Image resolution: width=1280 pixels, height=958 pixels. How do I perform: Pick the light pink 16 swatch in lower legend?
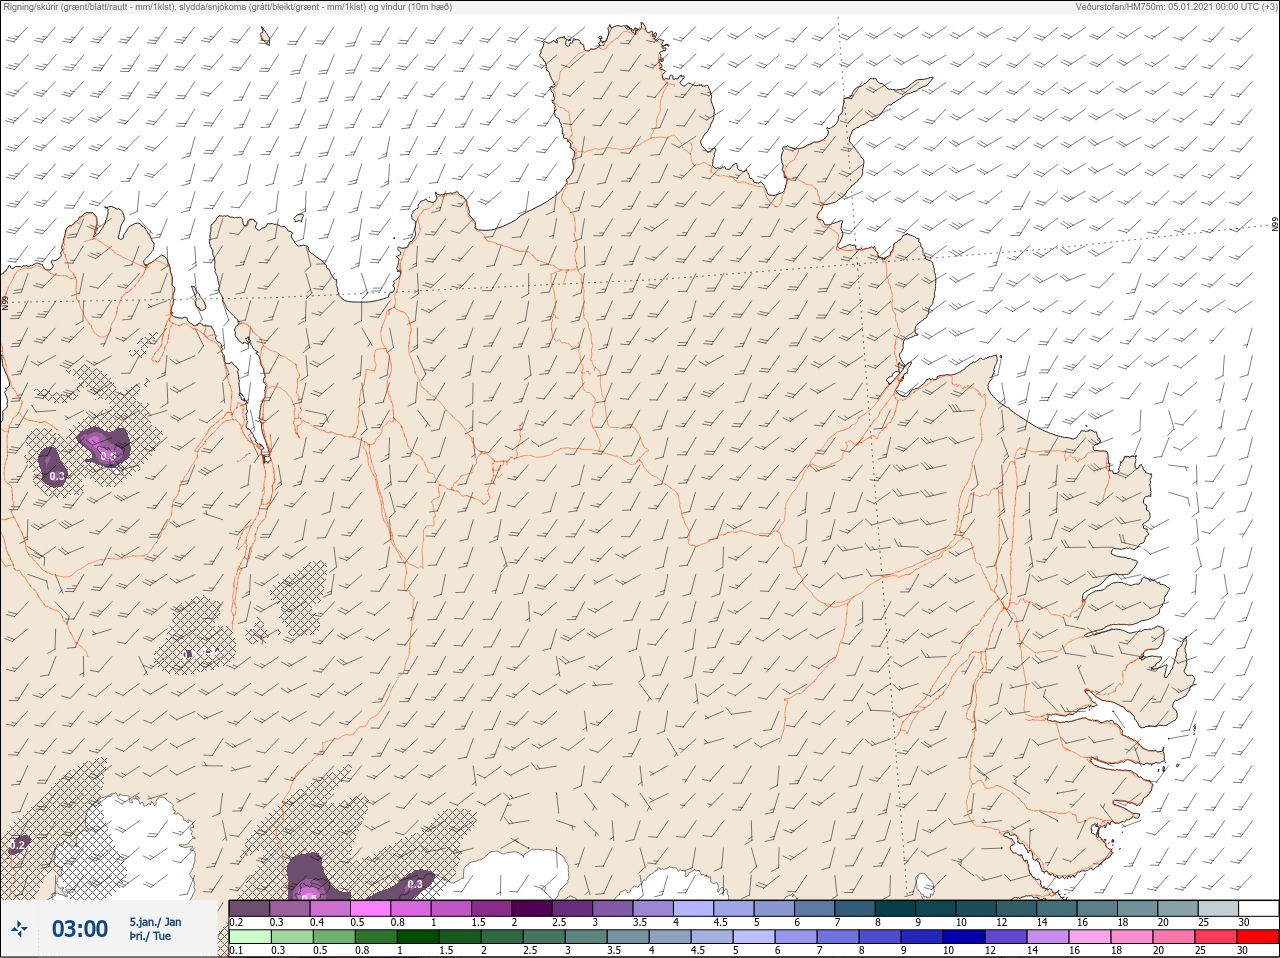[x=1090, y=937]
